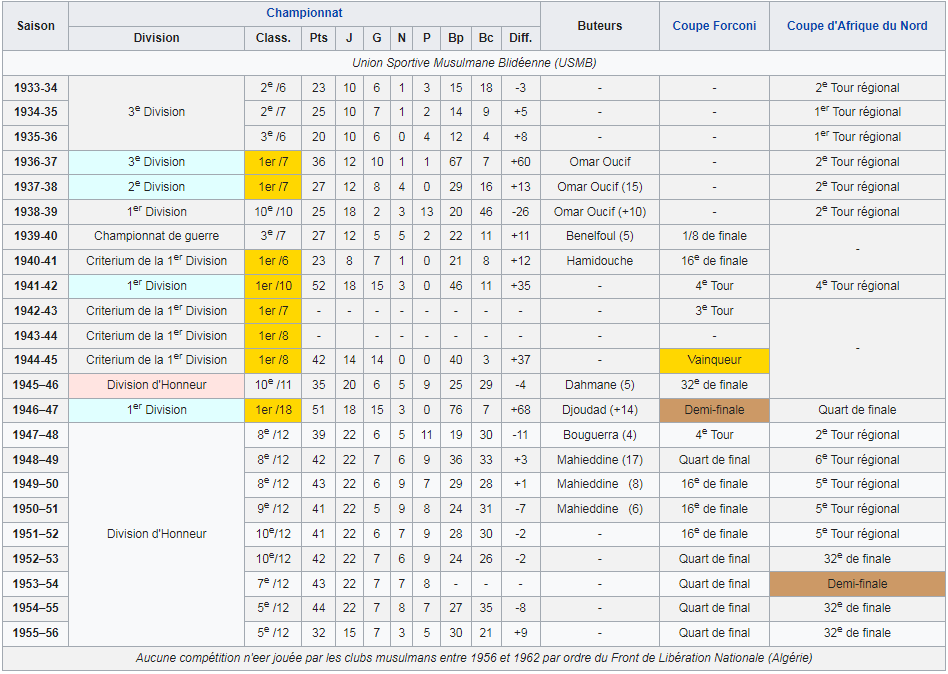Select the 1949–50 season cell

tap(36, 484)
